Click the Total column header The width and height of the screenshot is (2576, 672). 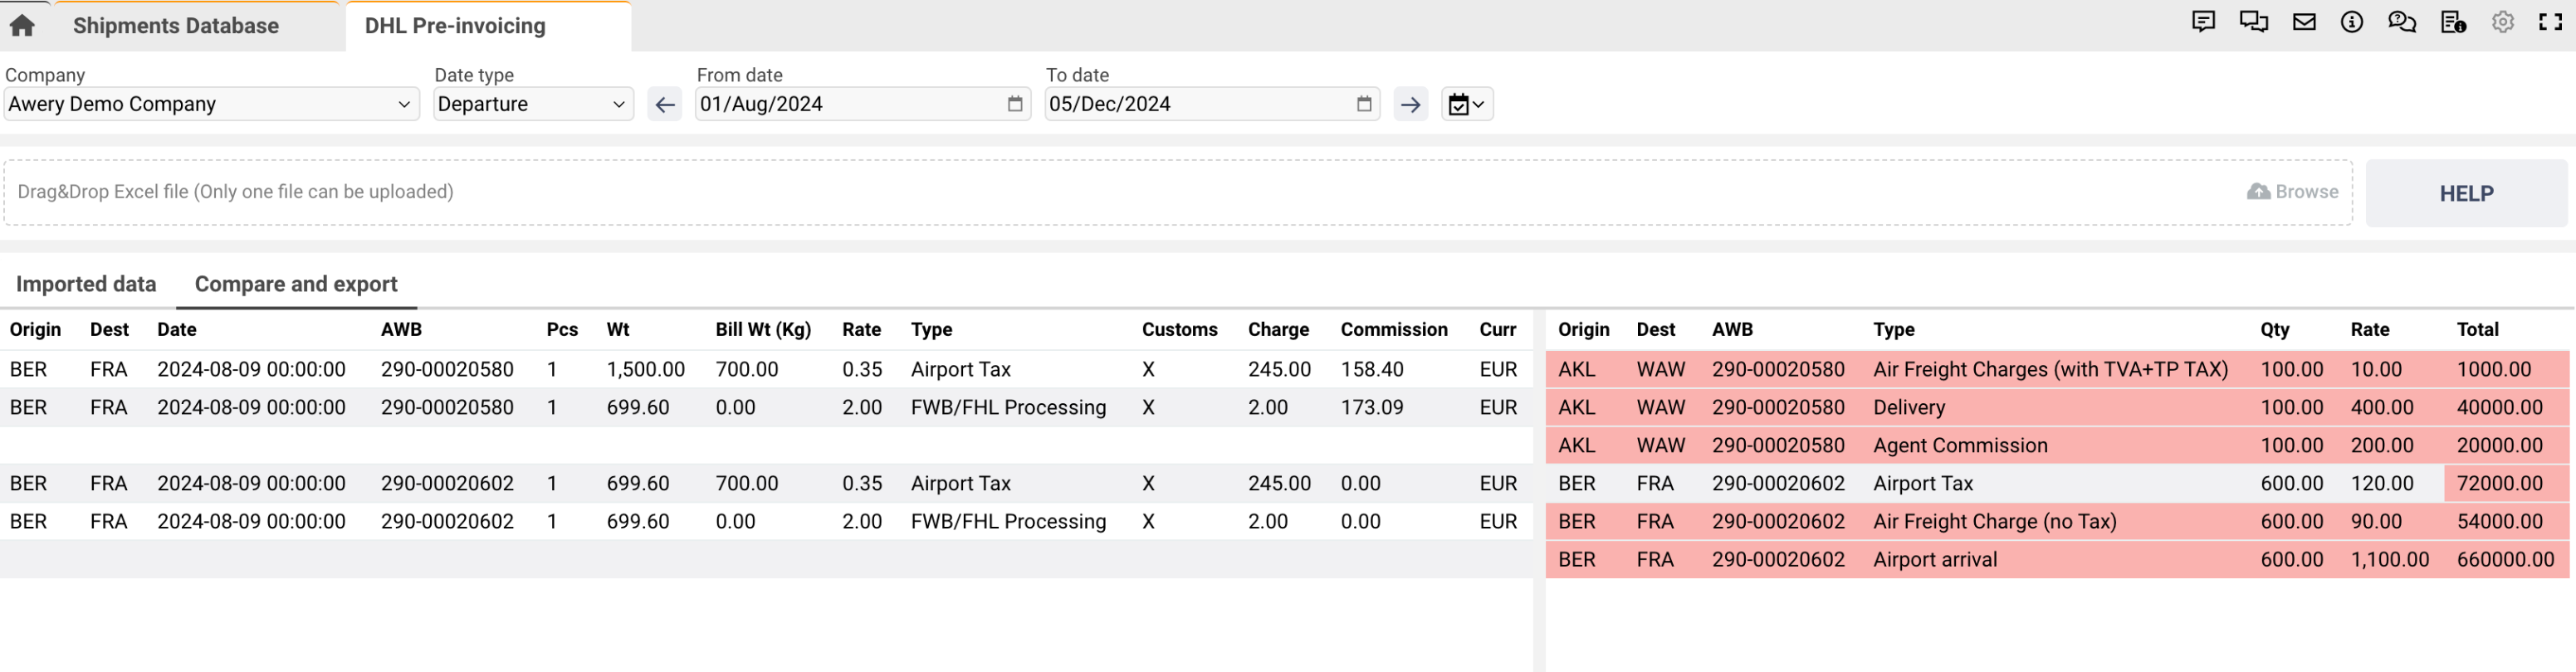click(x=2477, y=329)
